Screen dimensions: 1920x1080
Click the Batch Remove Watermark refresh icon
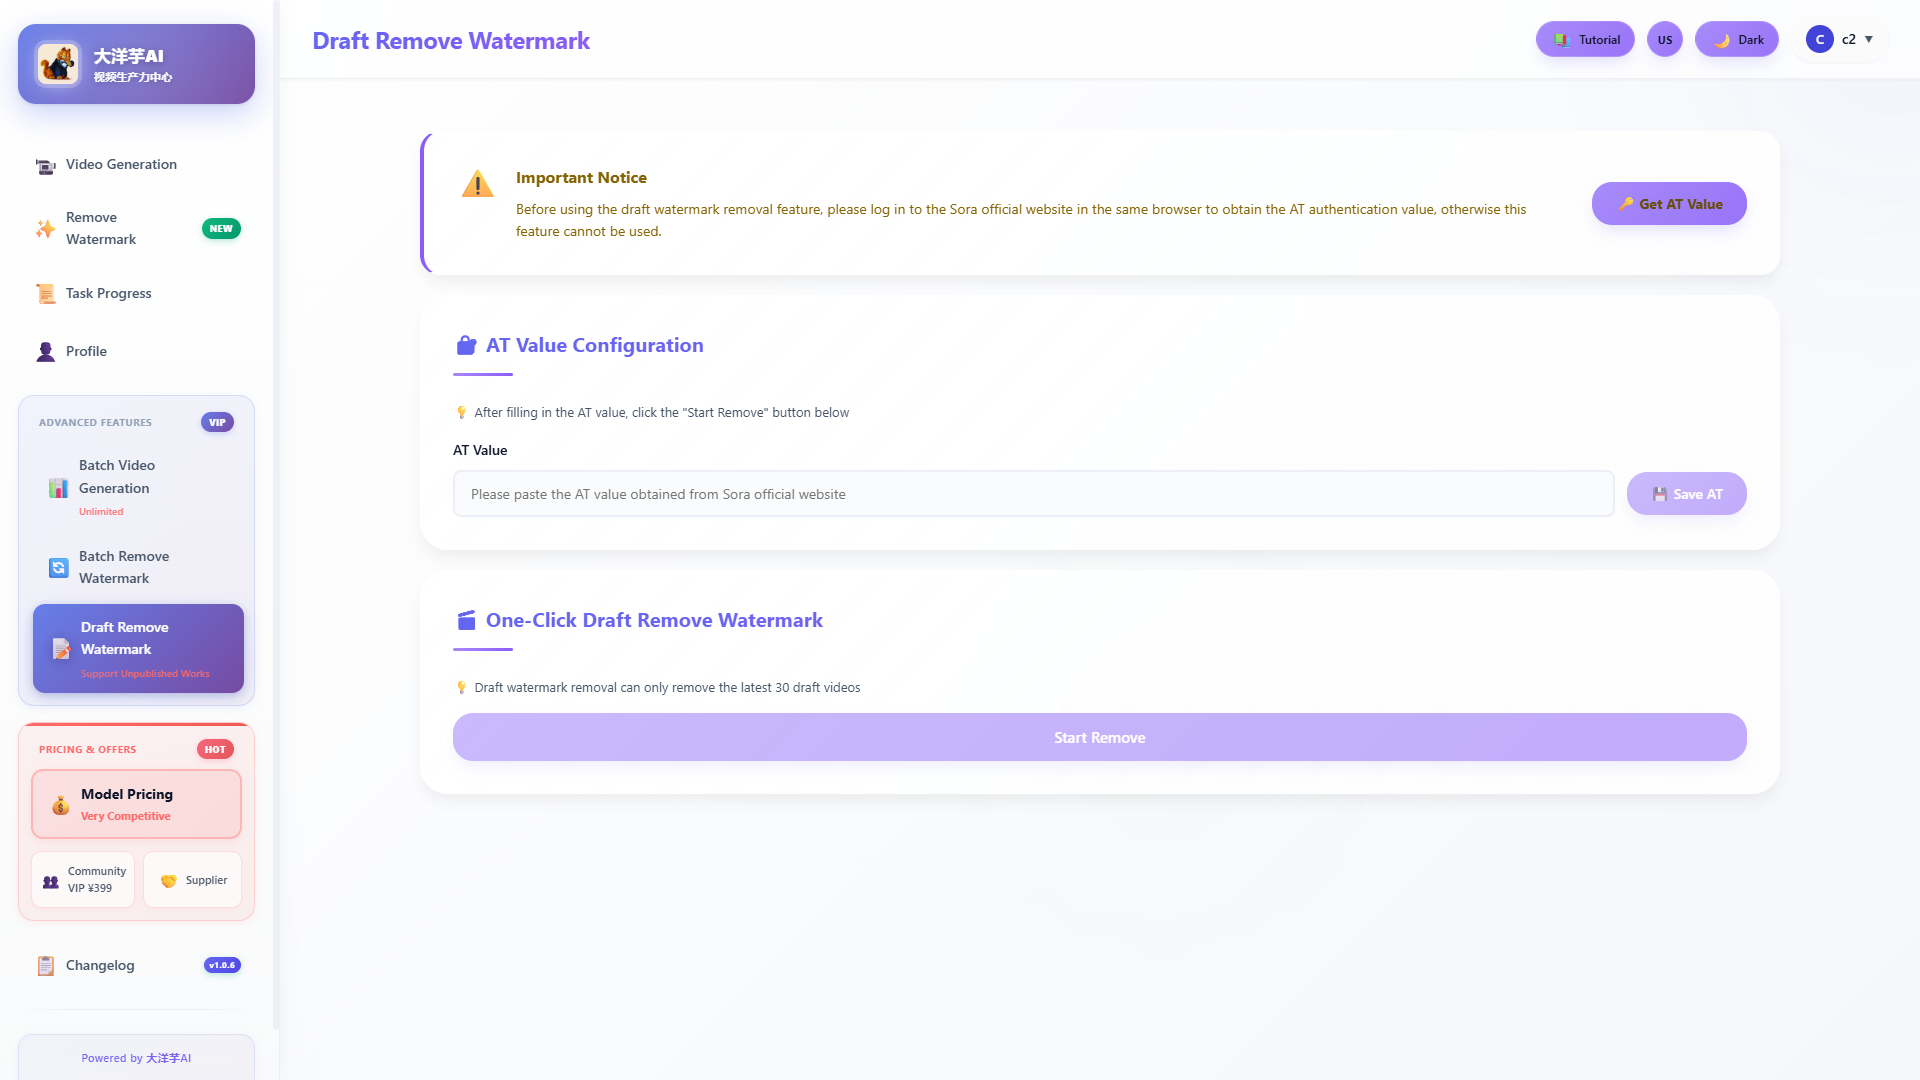click(59, 568)
